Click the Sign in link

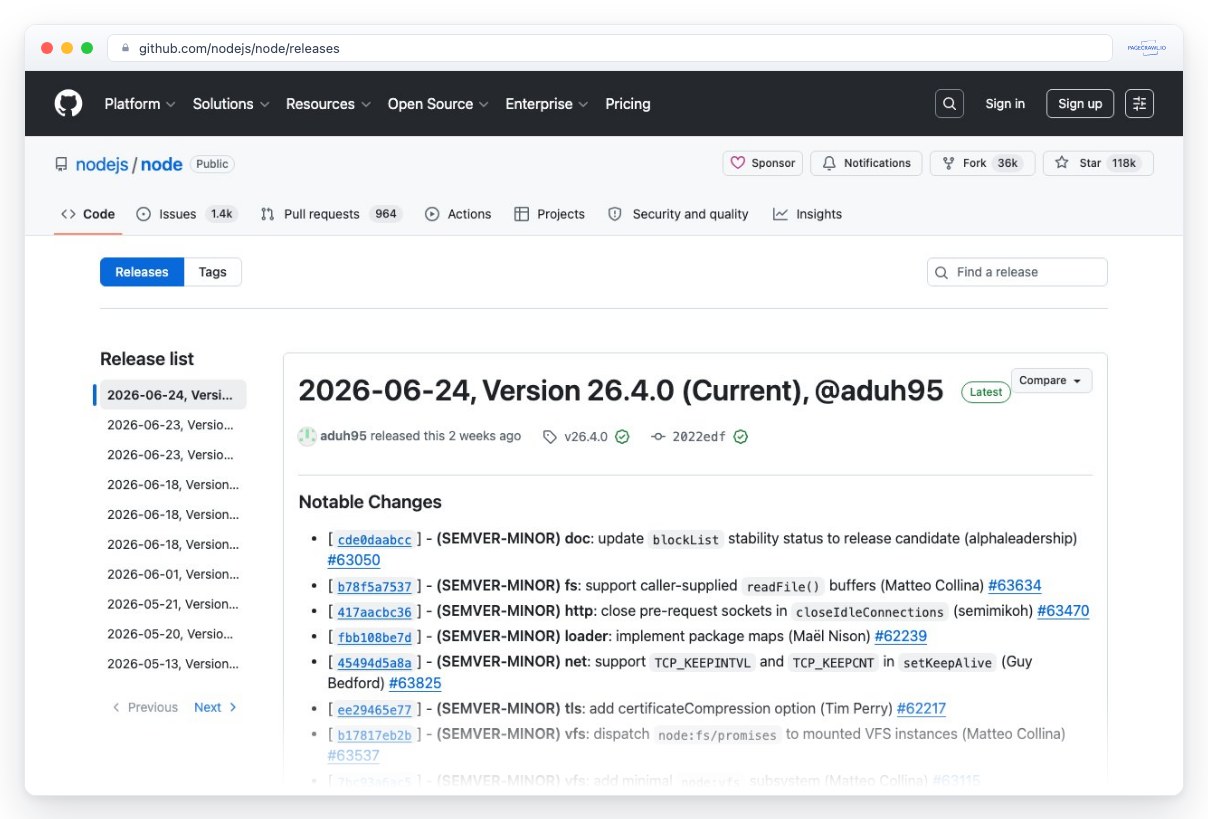(x=1005, y=104)
